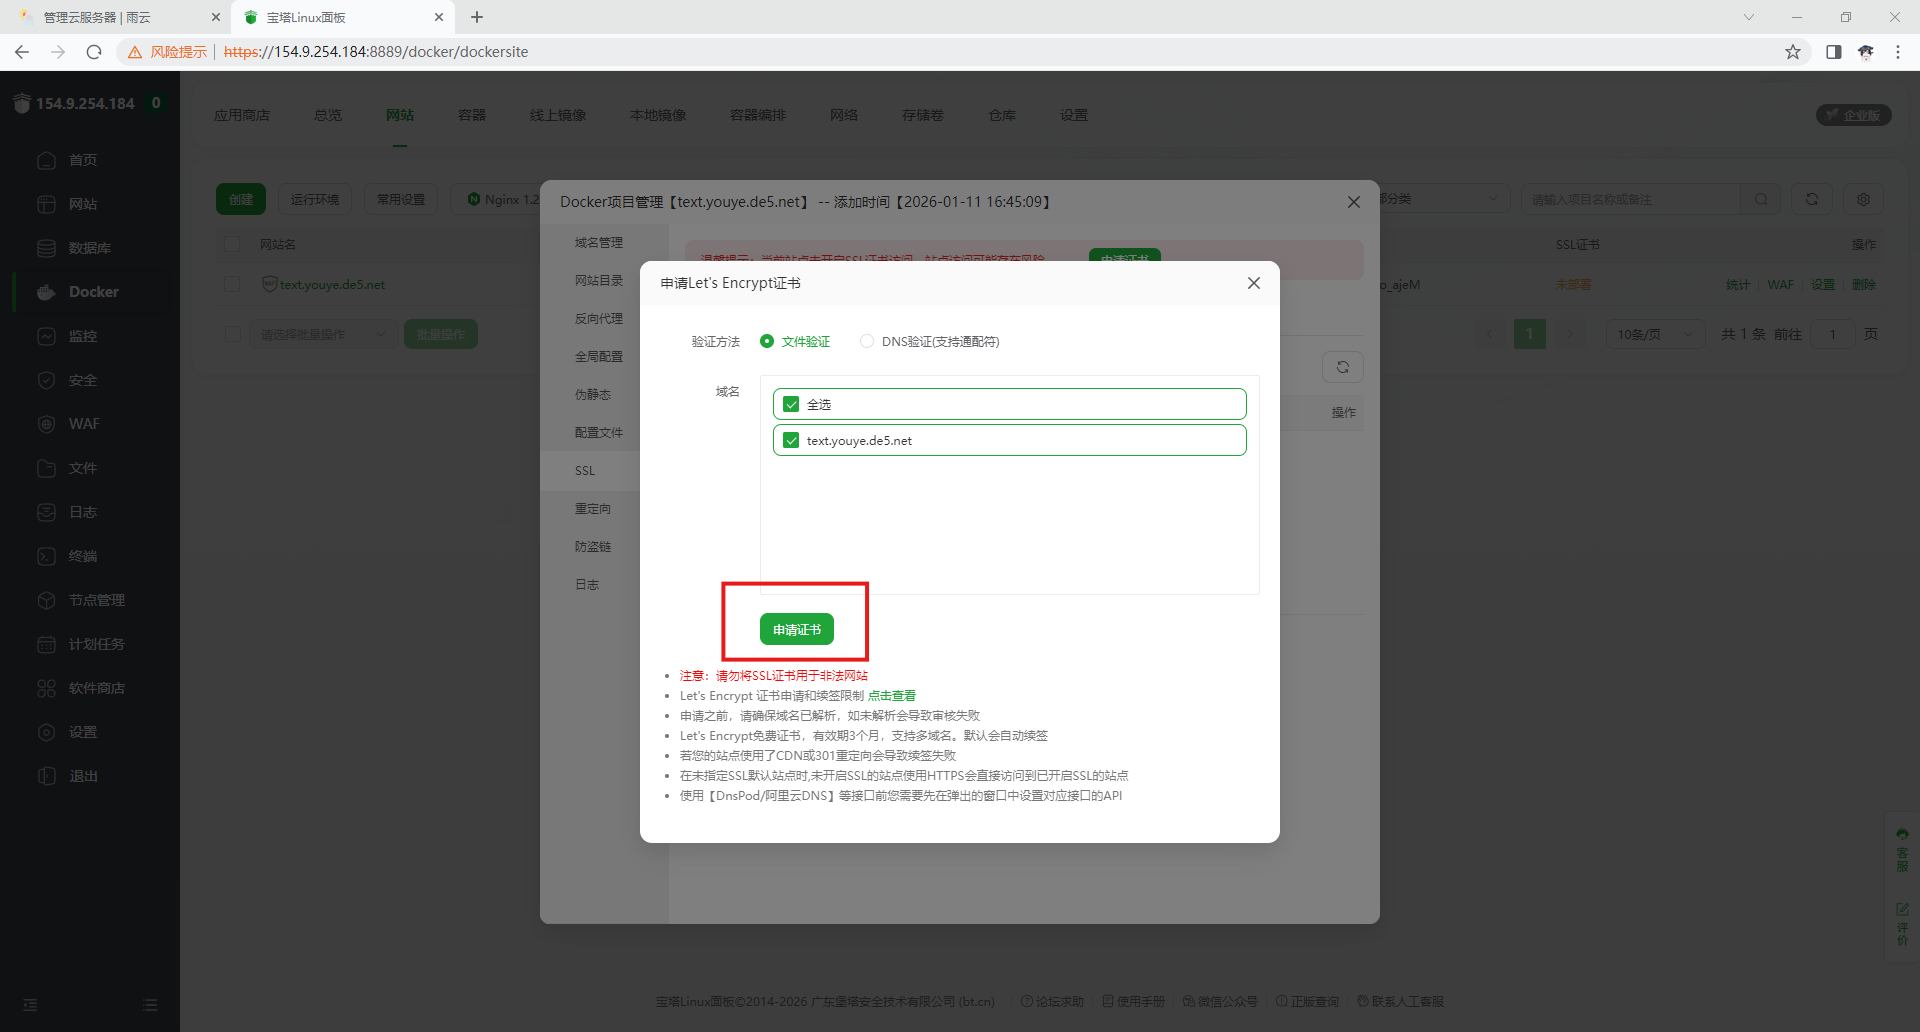This screenshot has height=1032, width=1920.
Task: Open a new browser tab
Action: 477,17
